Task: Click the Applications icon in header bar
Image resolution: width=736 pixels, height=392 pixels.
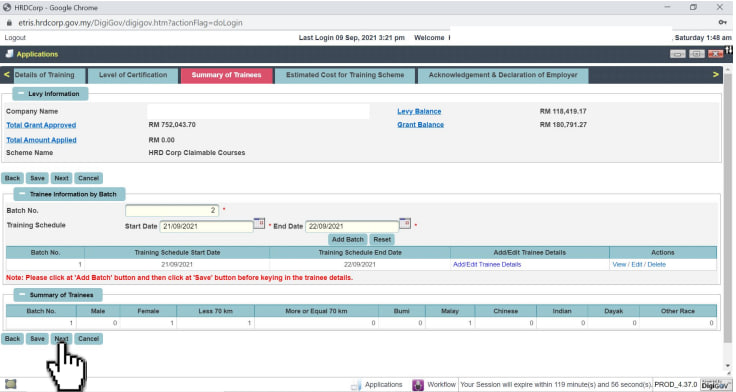Action: pyautogui.click(x=9, y=54)
